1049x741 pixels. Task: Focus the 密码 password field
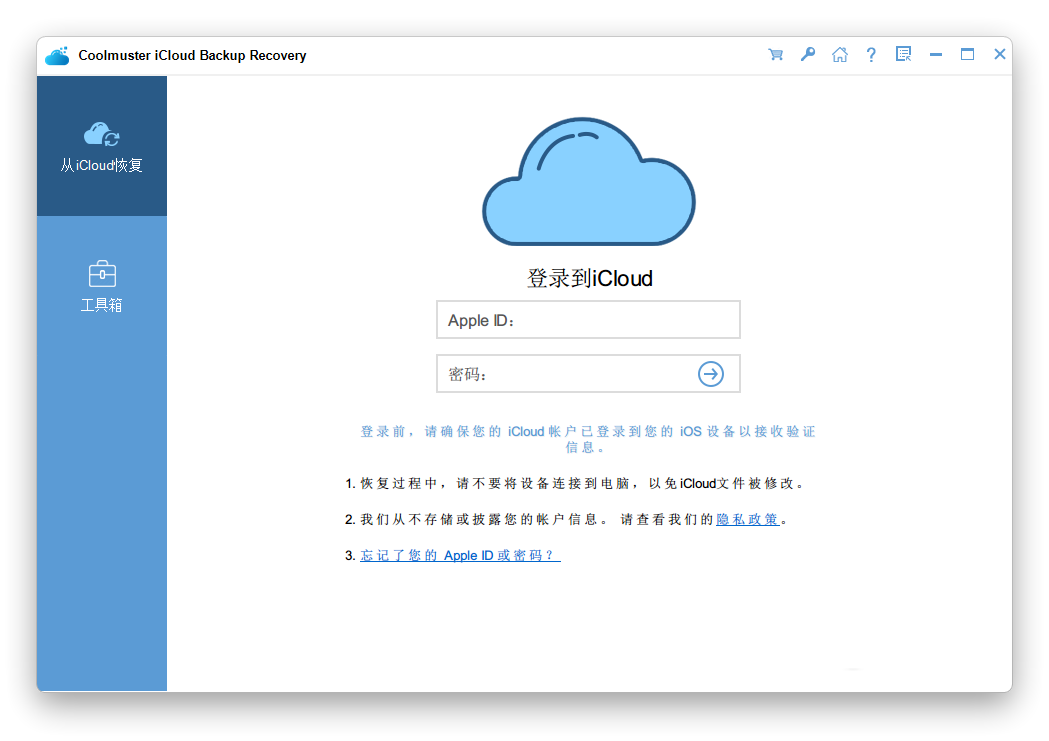click(x=588, y=374)
